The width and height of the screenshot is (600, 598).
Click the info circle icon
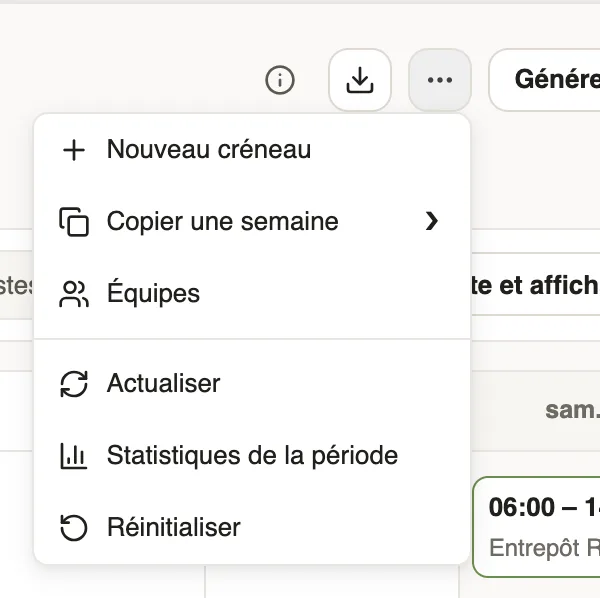[280, 80]
